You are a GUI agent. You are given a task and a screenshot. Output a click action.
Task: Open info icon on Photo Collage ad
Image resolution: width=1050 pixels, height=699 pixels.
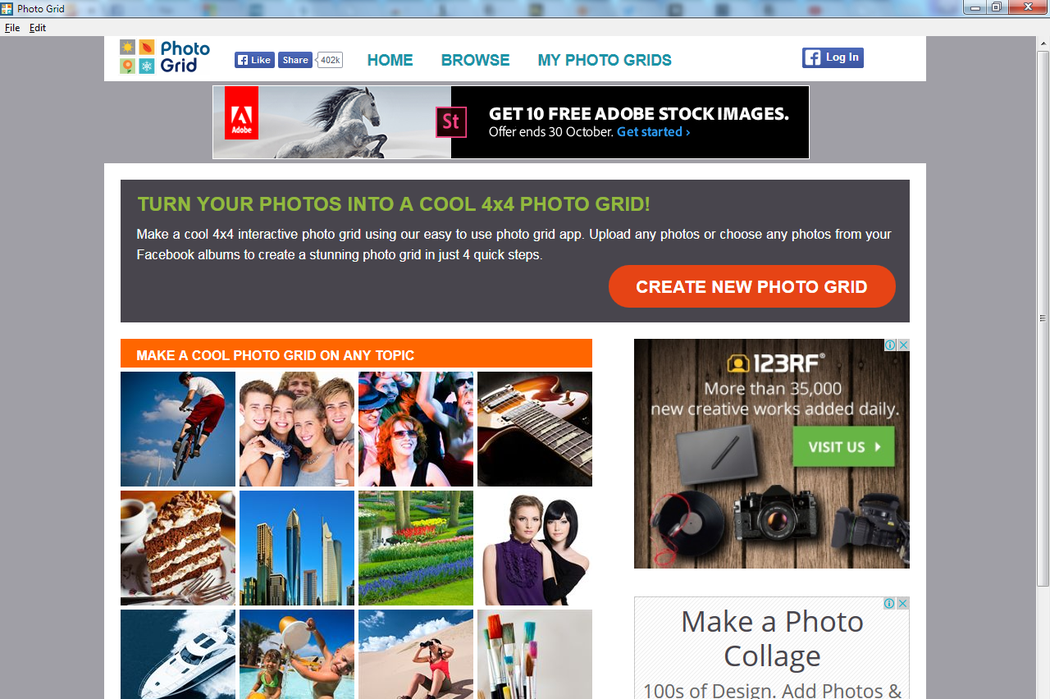tap(889, 604)
